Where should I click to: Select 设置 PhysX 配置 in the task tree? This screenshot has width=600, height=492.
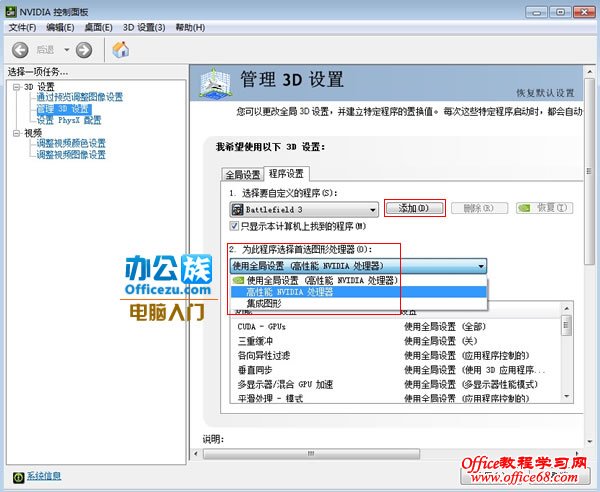tap(69, 121)
